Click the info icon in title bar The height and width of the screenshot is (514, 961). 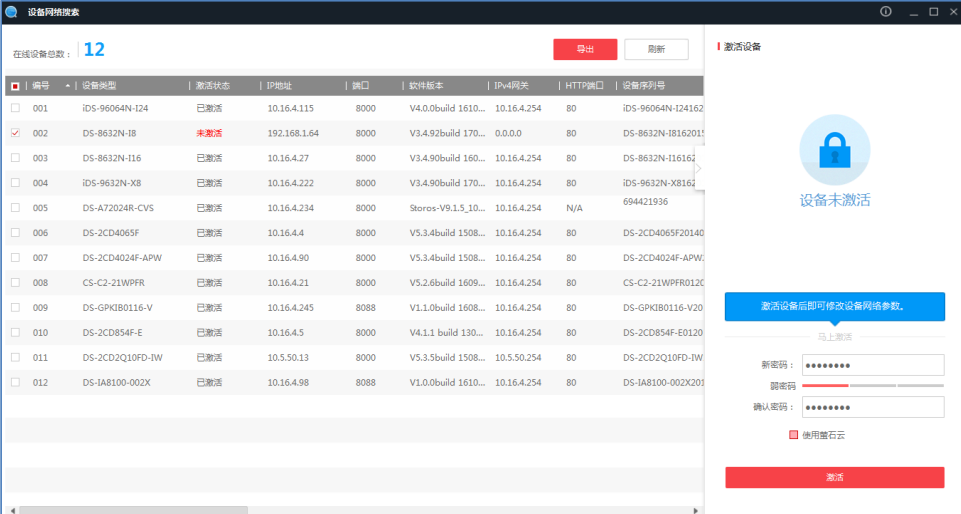coord(885,12)
